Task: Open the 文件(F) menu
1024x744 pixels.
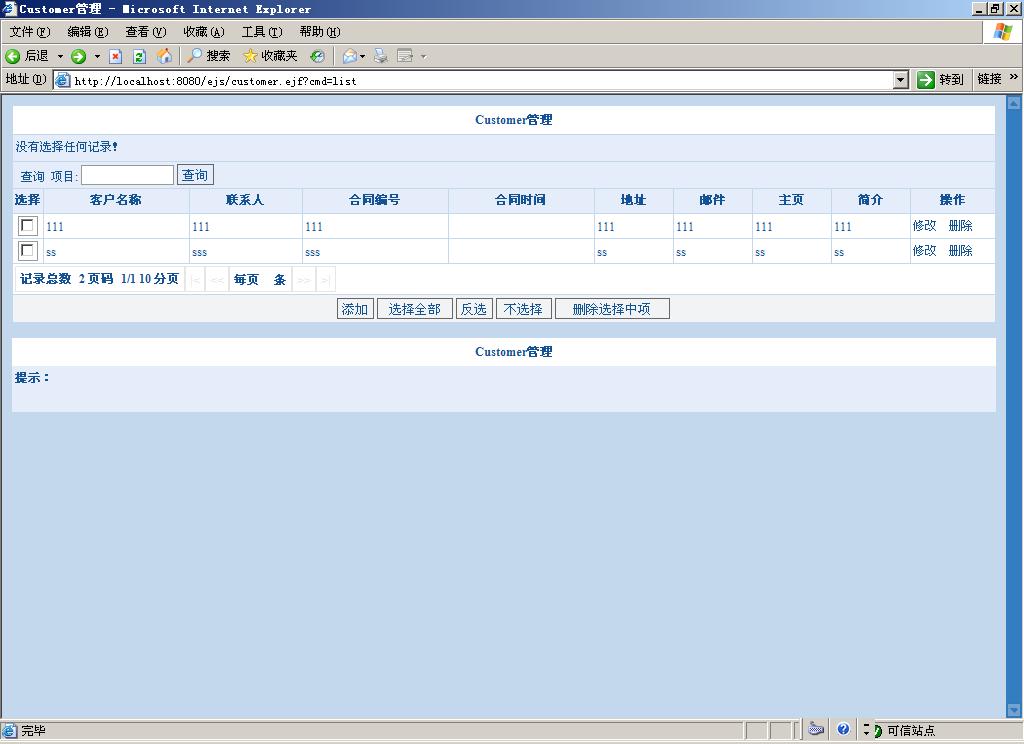Action: click(x=30, y=31)
